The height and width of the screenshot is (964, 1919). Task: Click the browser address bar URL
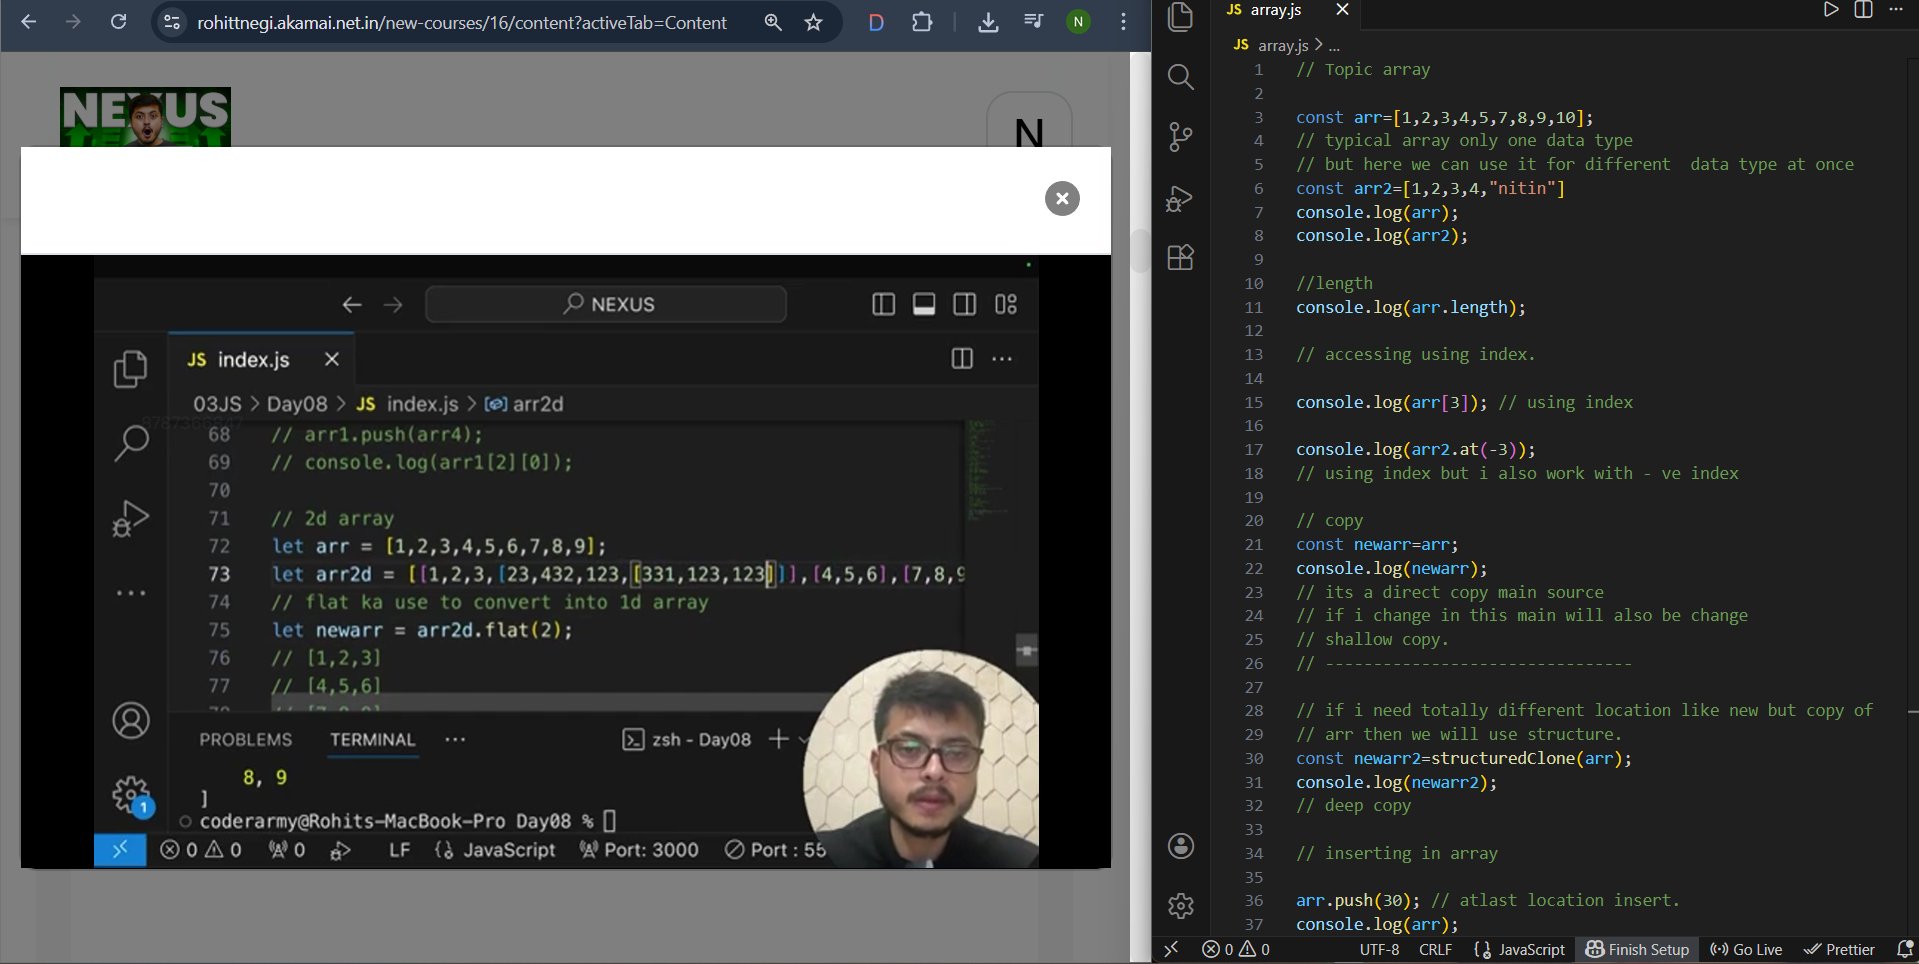click(x=461, y=22)
